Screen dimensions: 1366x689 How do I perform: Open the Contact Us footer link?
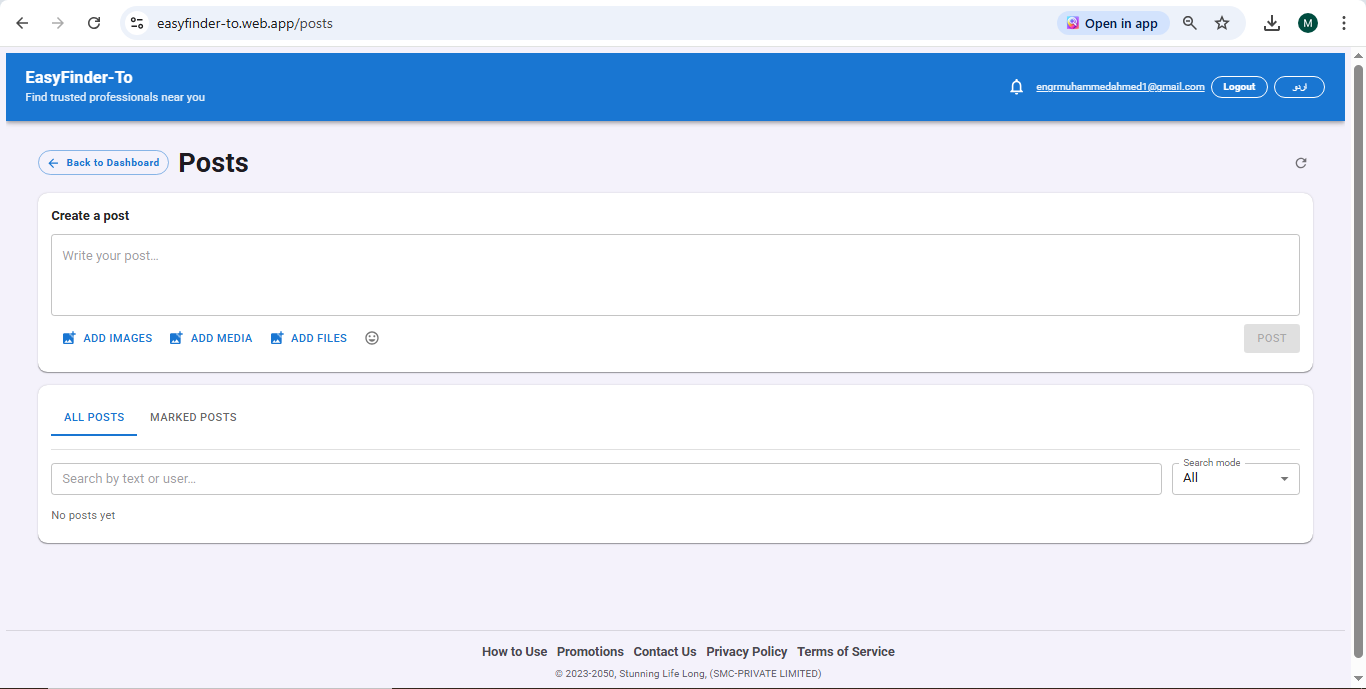point(665,652)
